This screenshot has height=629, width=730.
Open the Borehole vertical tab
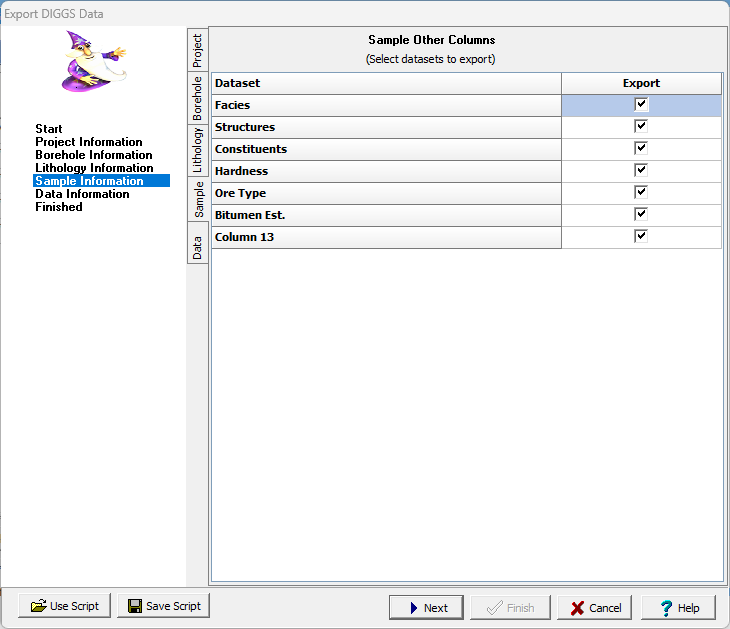coord(198,98)
